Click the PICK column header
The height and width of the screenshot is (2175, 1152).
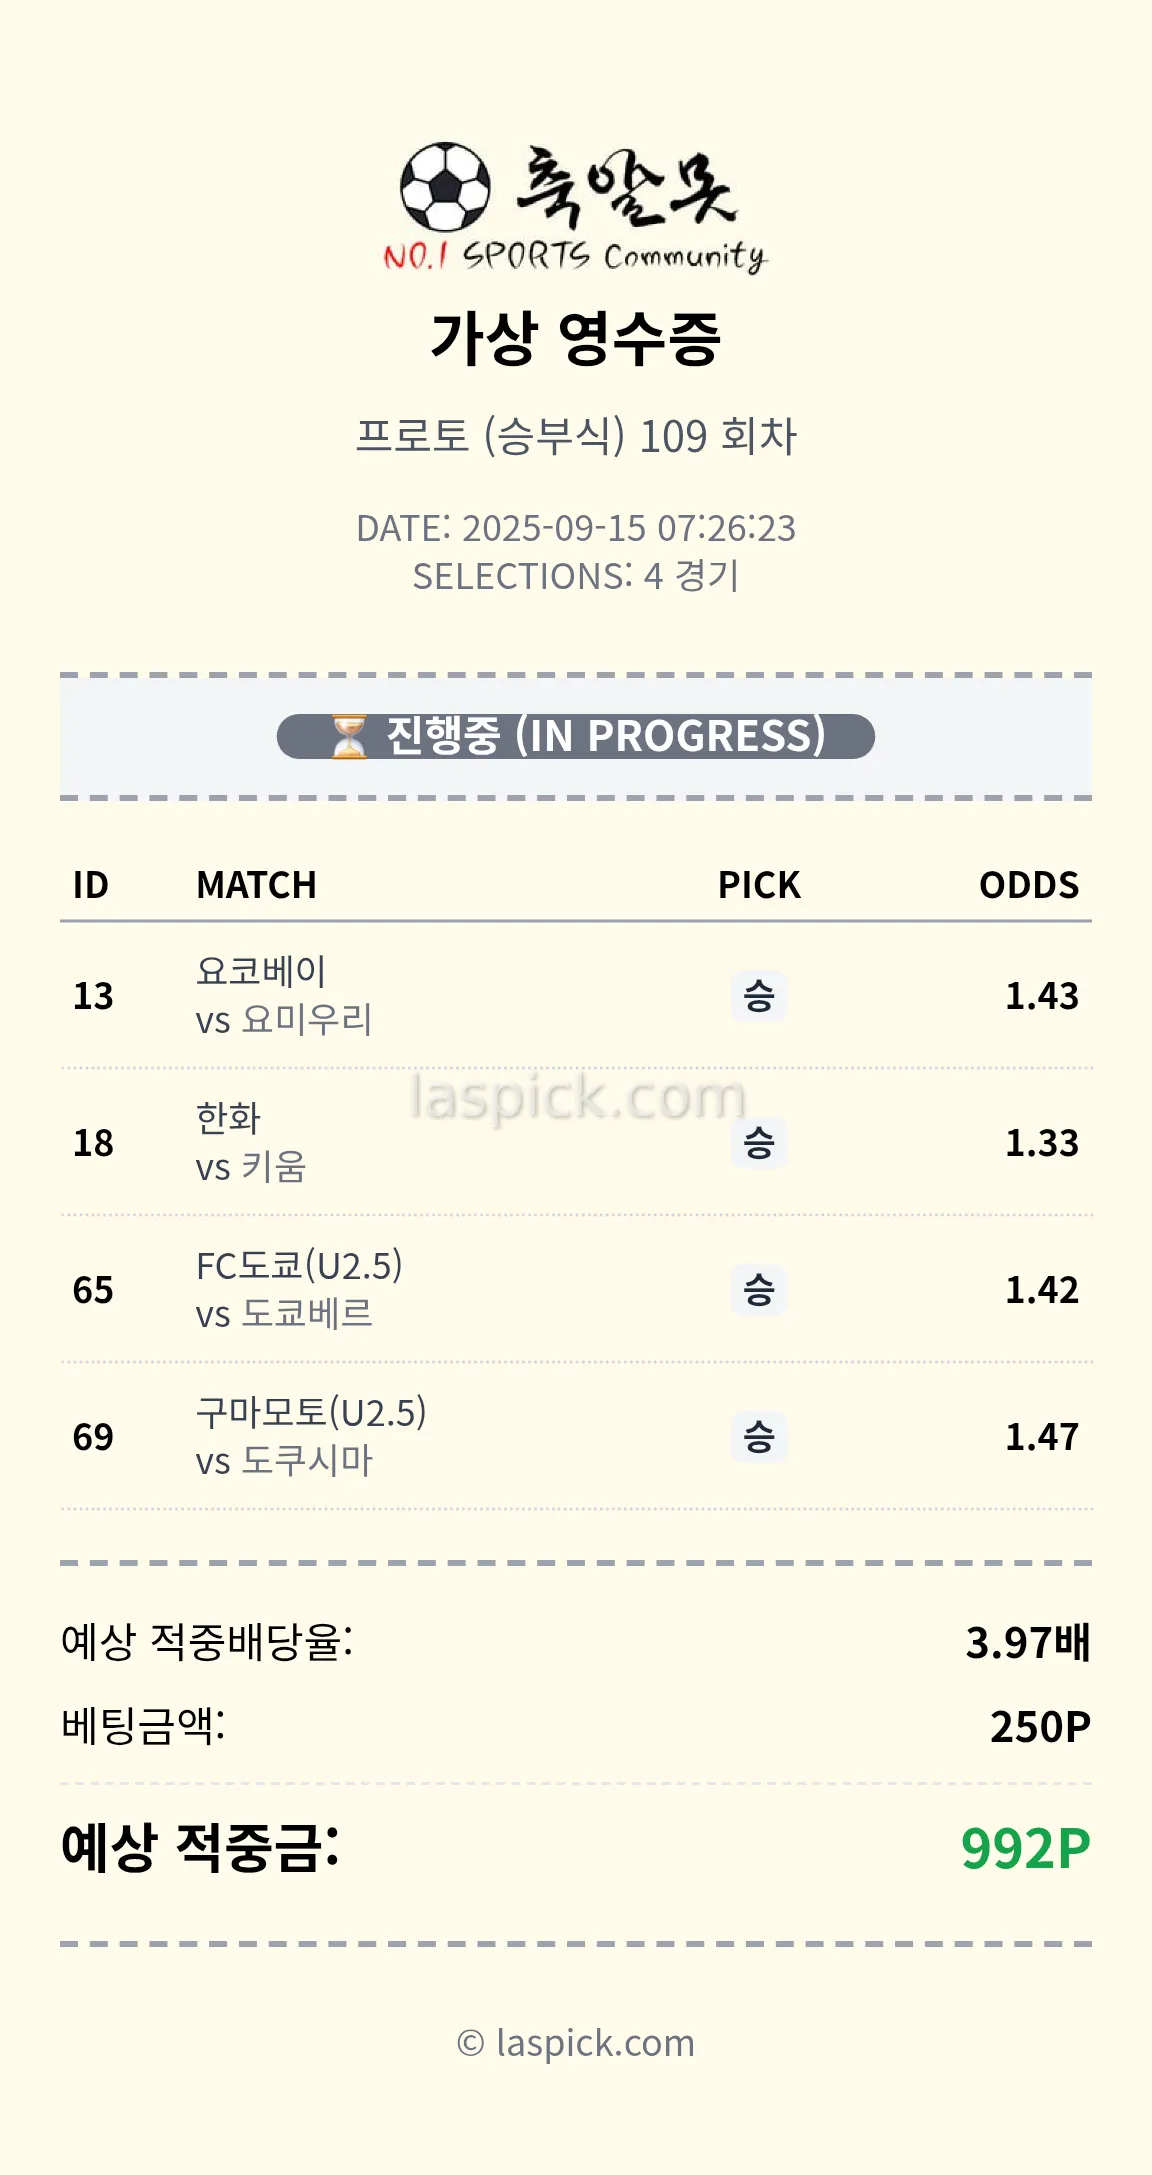(759, 885)
